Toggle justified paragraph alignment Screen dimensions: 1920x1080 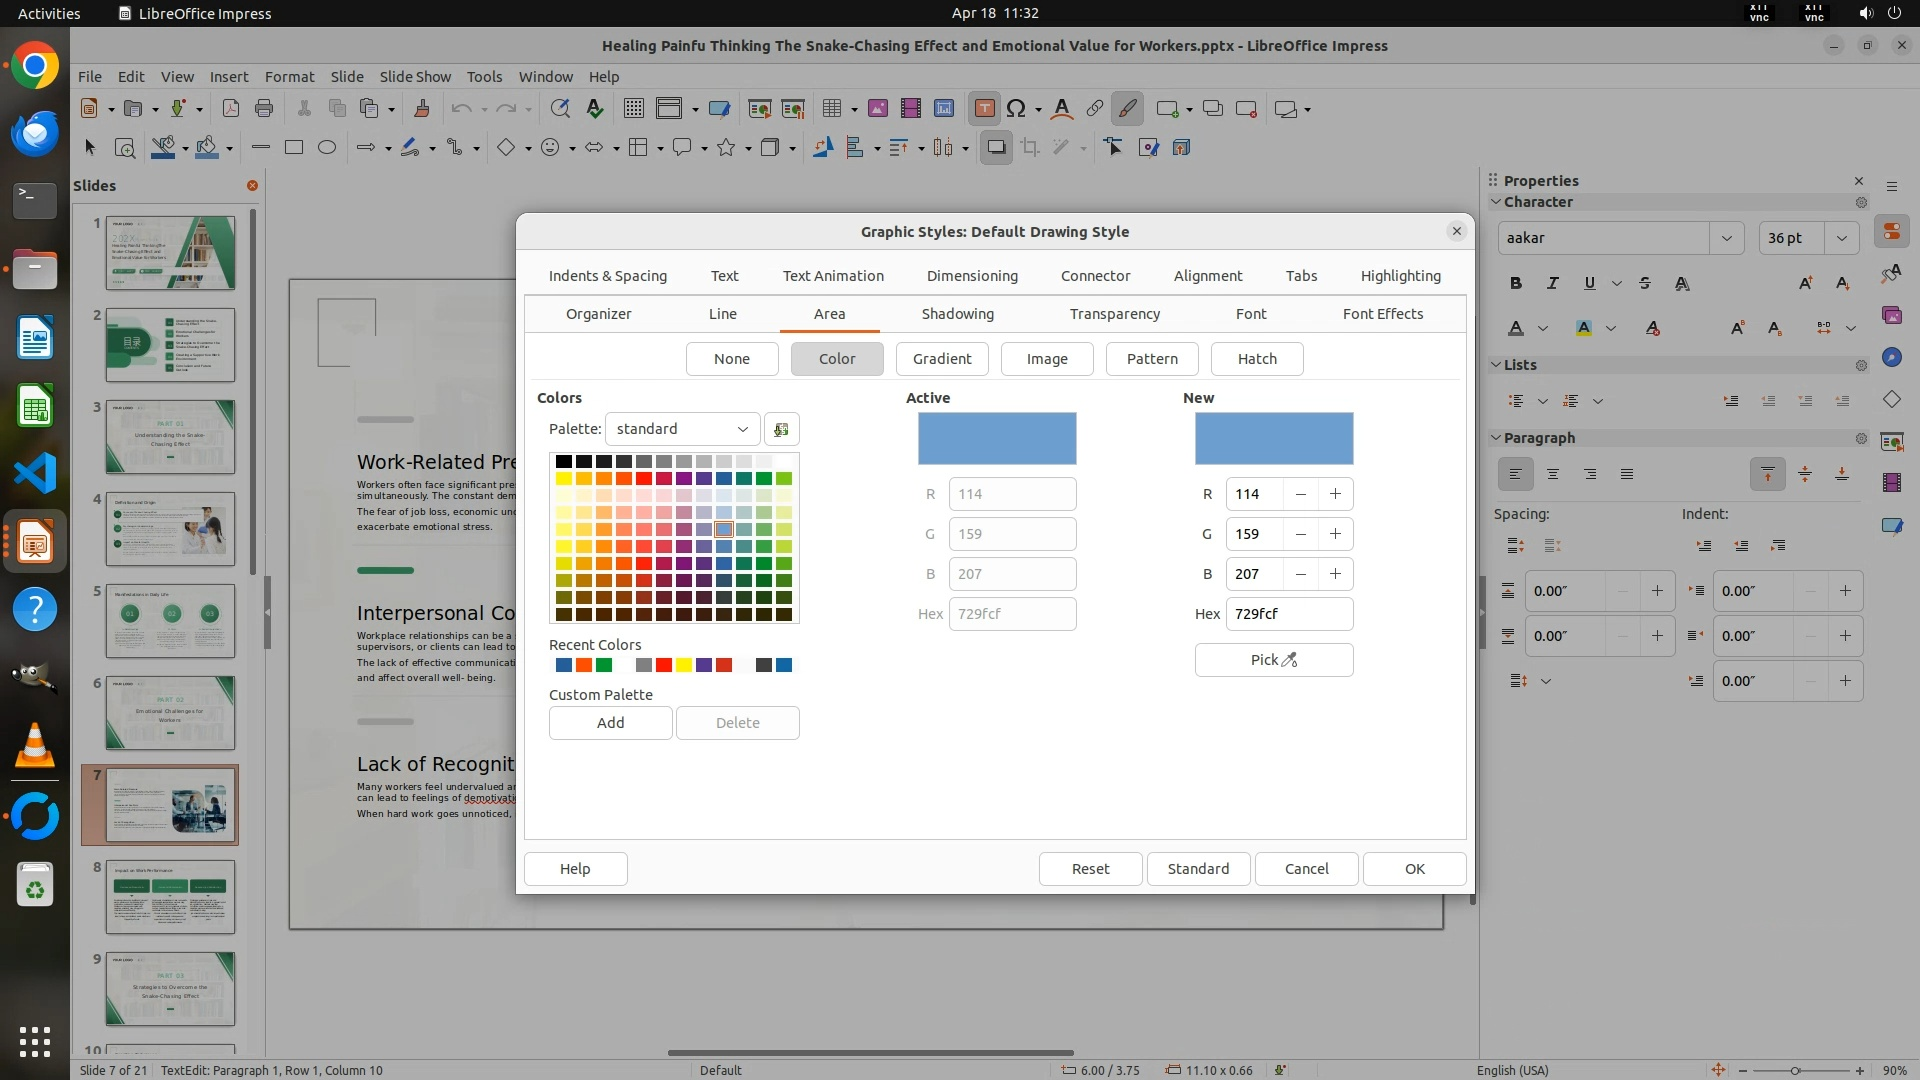(1627, 474)
